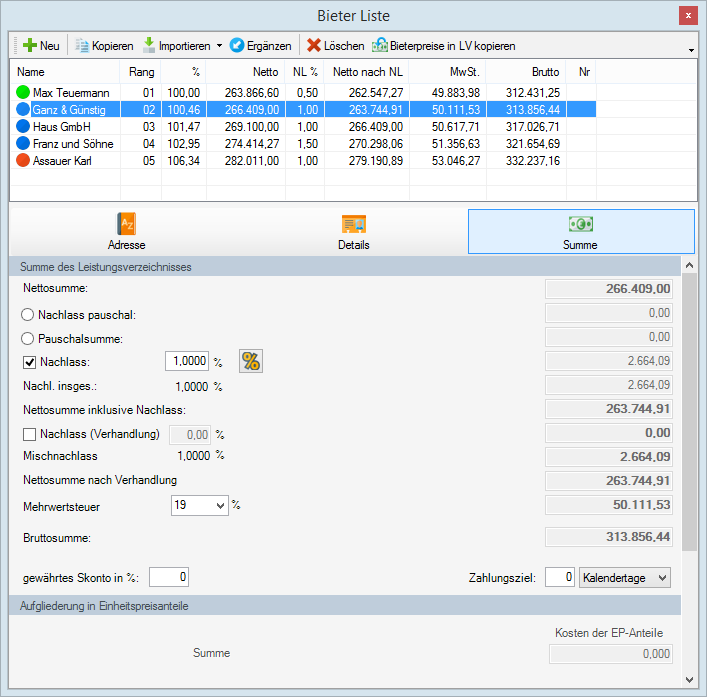Sort by the NL % column header

305,72
